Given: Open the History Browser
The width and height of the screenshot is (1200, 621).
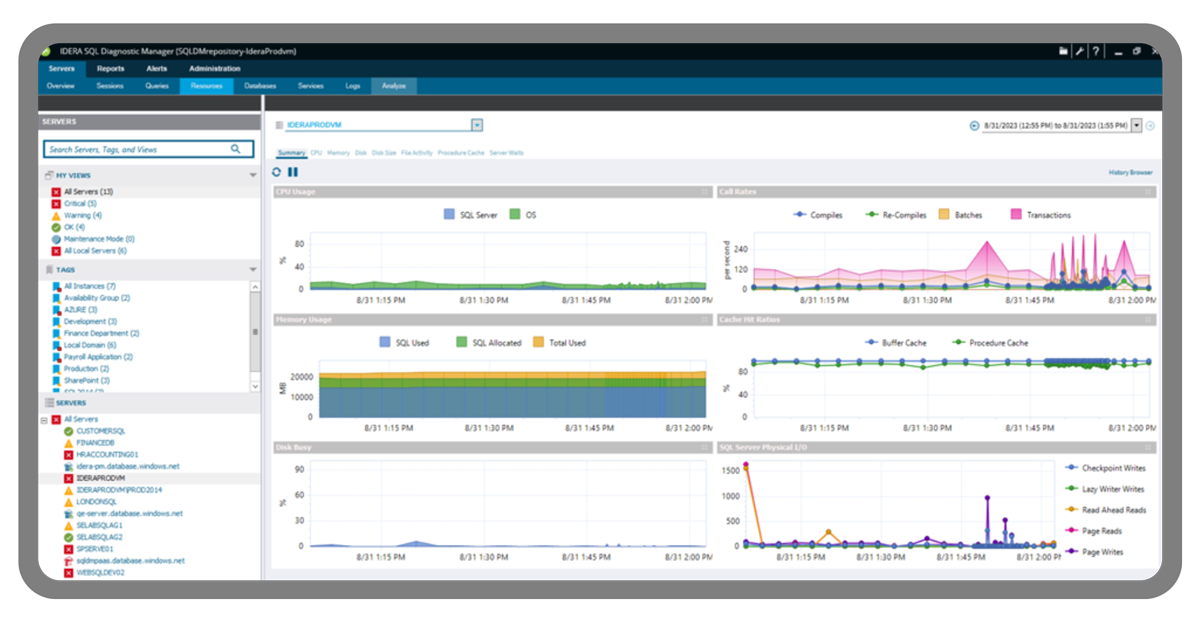Looking at the screenshot, I should (x=1129, y=170).
